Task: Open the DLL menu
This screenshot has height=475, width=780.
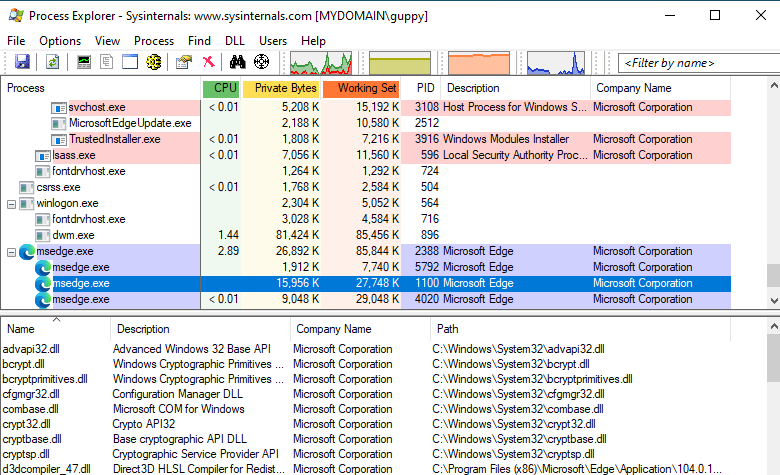Action: (235, 41)
